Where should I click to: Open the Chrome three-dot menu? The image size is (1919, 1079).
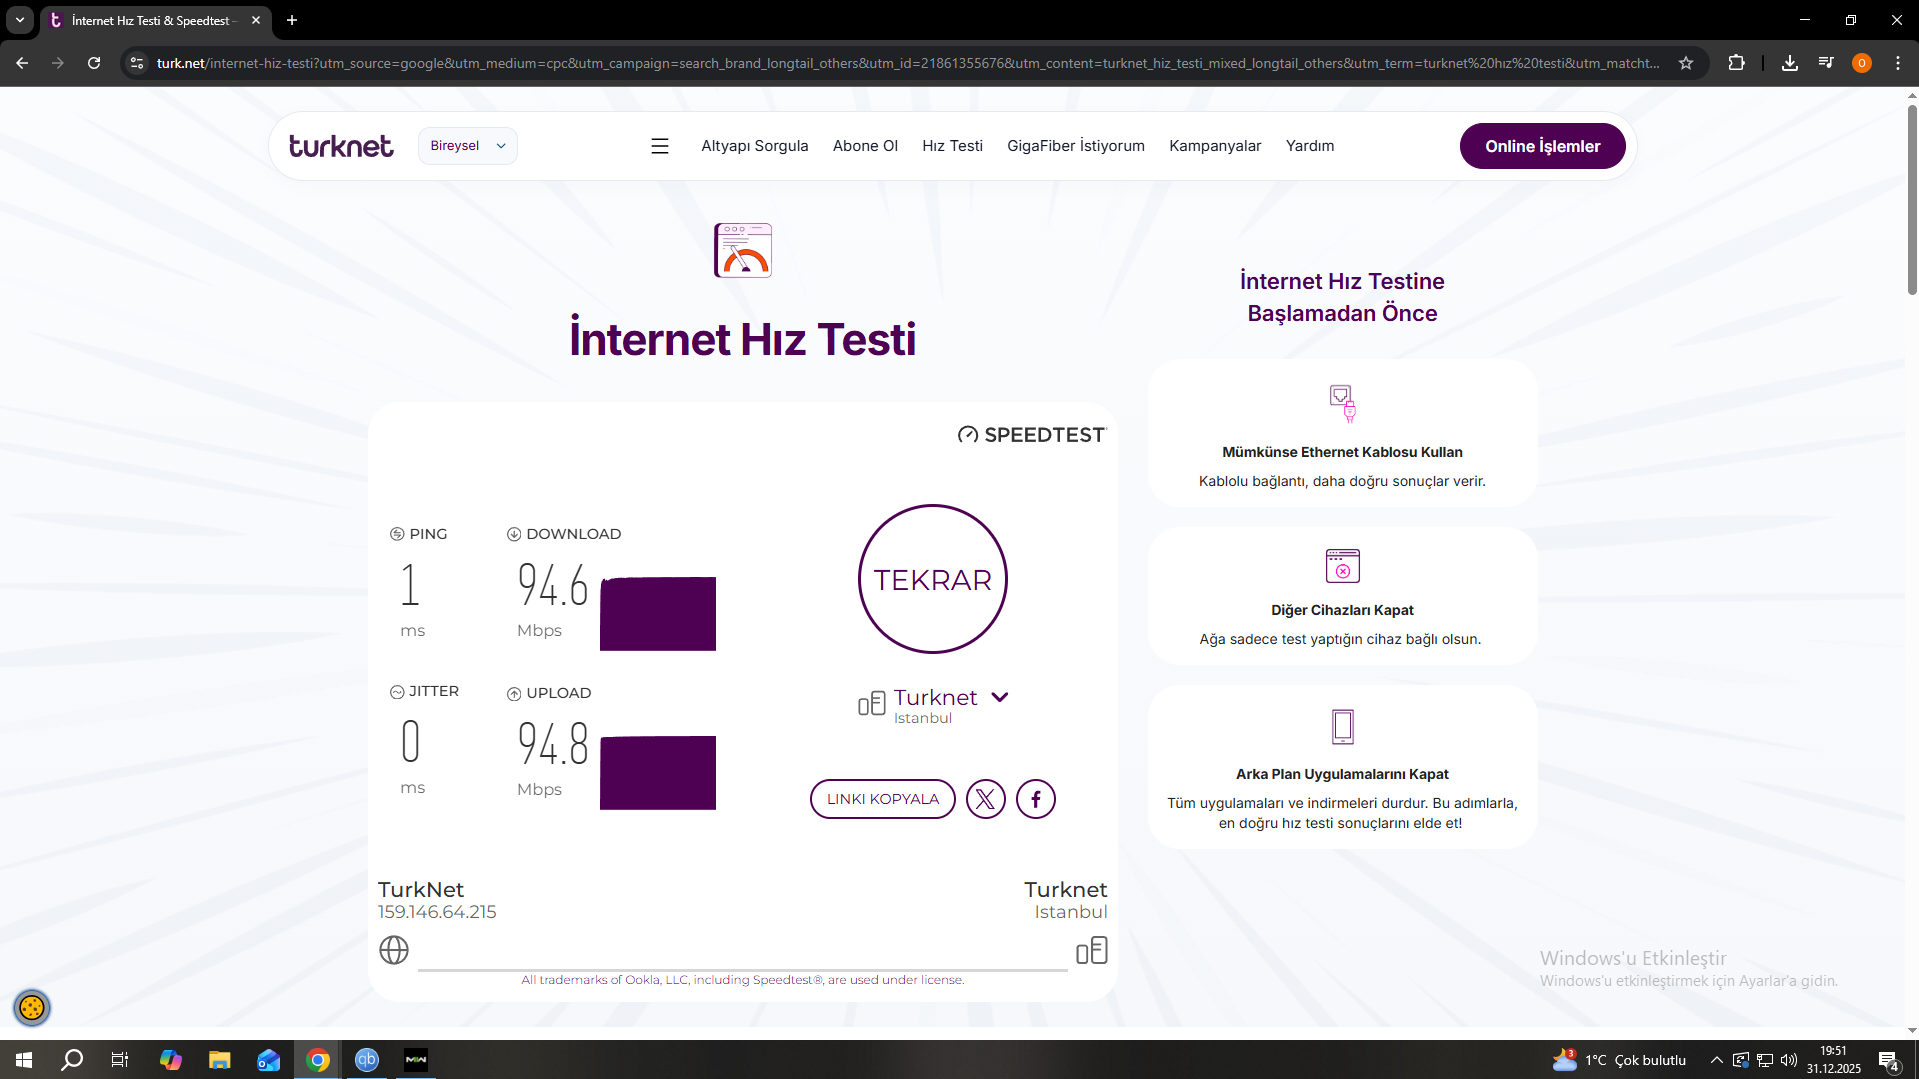(x=1898, y=63)
